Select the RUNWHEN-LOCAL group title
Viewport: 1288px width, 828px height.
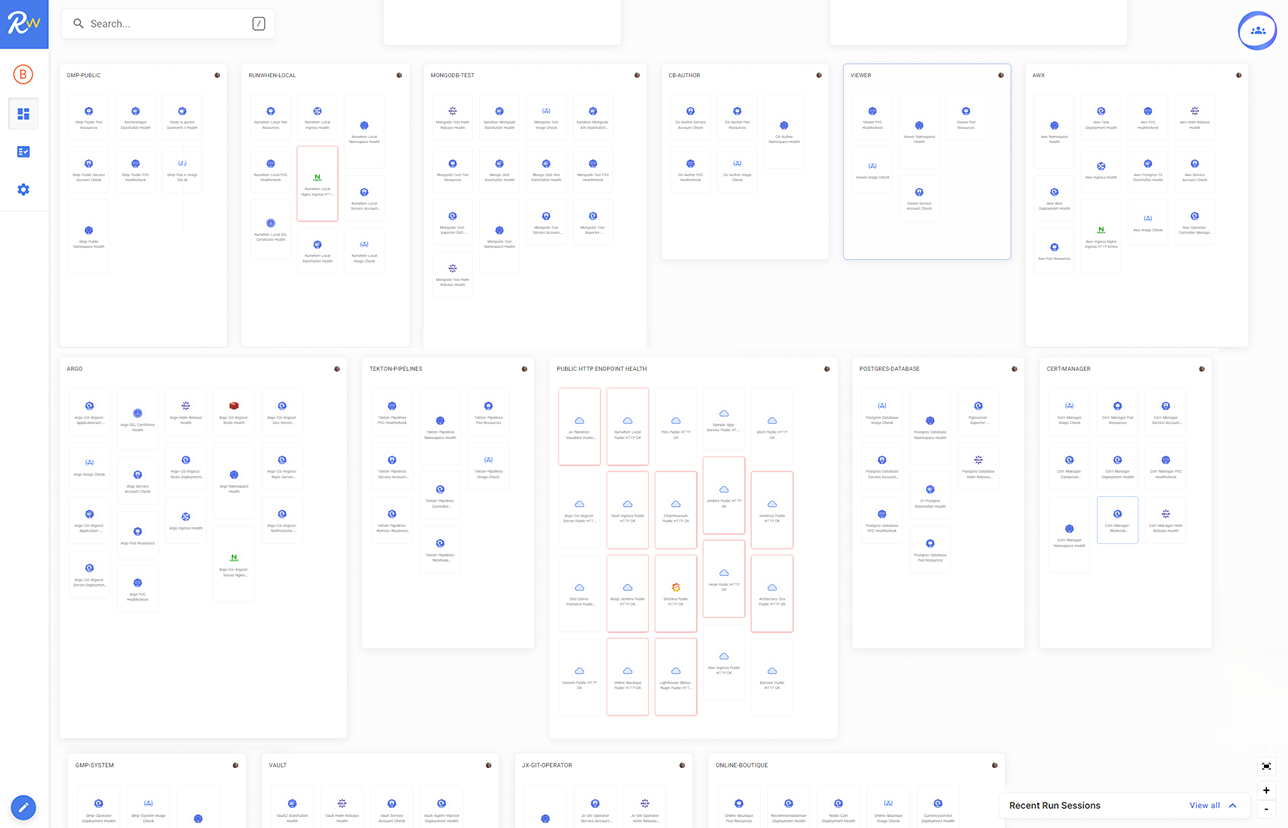tap(273, 75)
